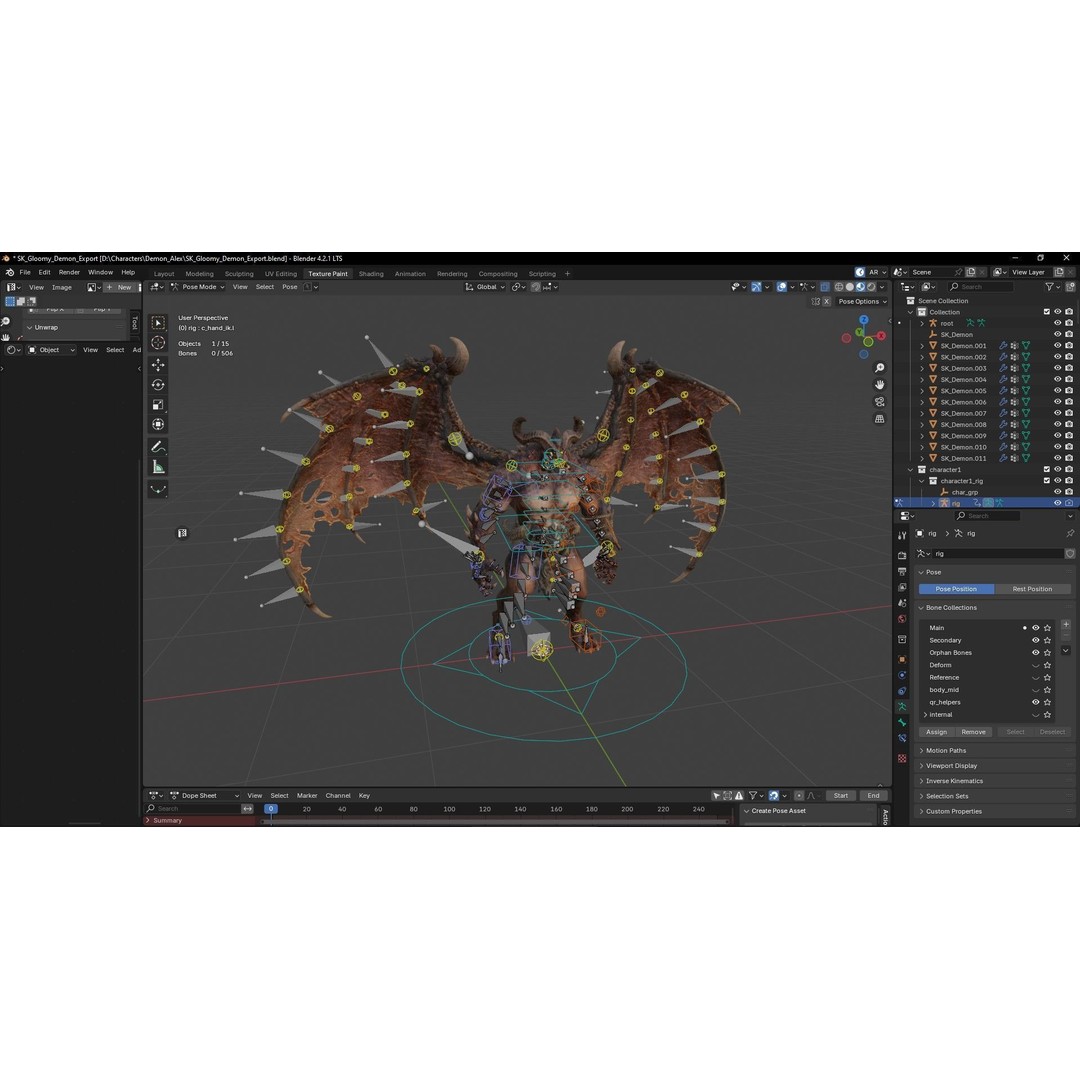
Task: Open the Pose Options dropdown
Action: point(862,302)
